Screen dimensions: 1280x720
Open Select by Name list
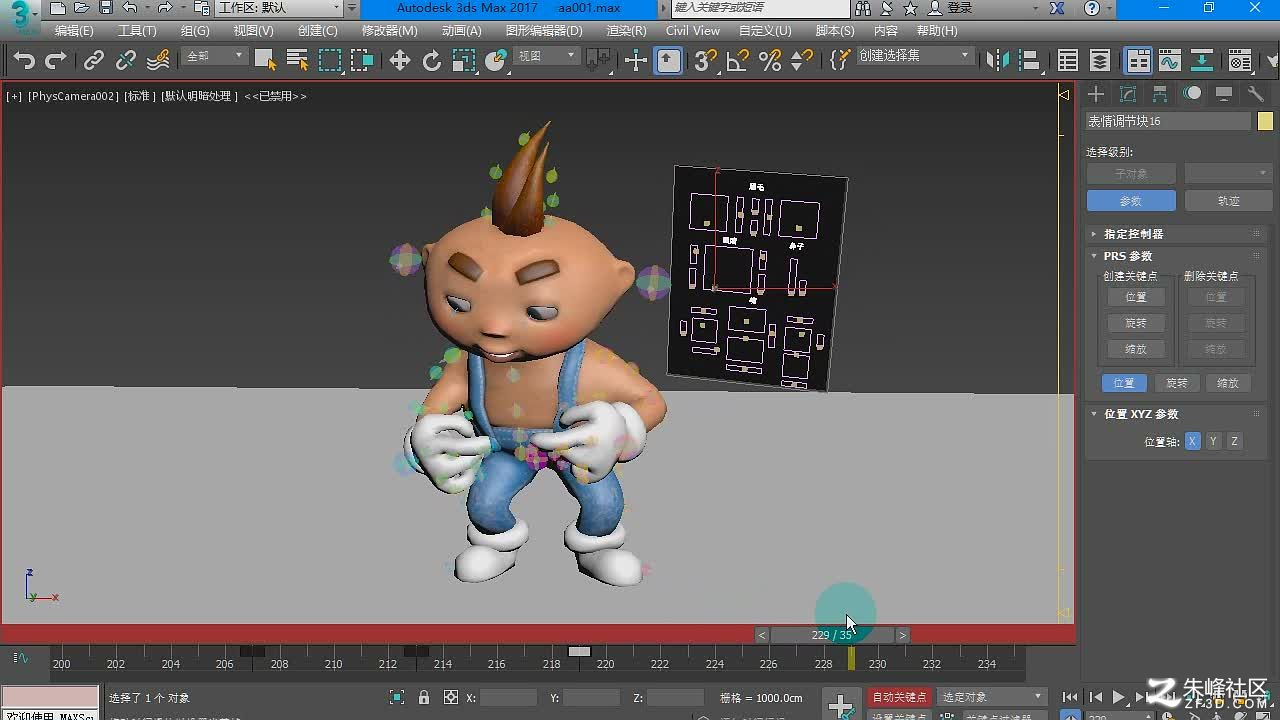[x=297, y=61]
